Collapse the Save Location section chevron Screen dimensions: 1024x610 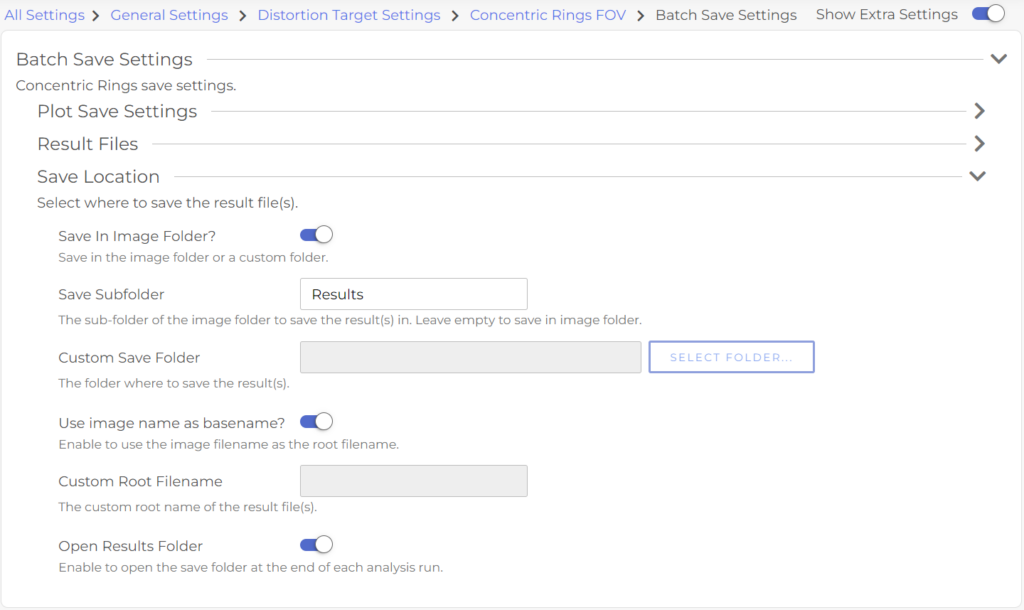[x=978, y=176]
